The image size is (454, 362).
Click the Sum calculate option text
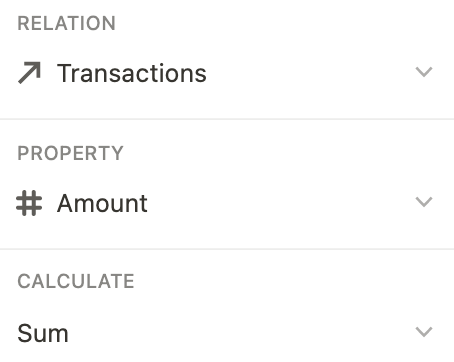coord(43,333)
